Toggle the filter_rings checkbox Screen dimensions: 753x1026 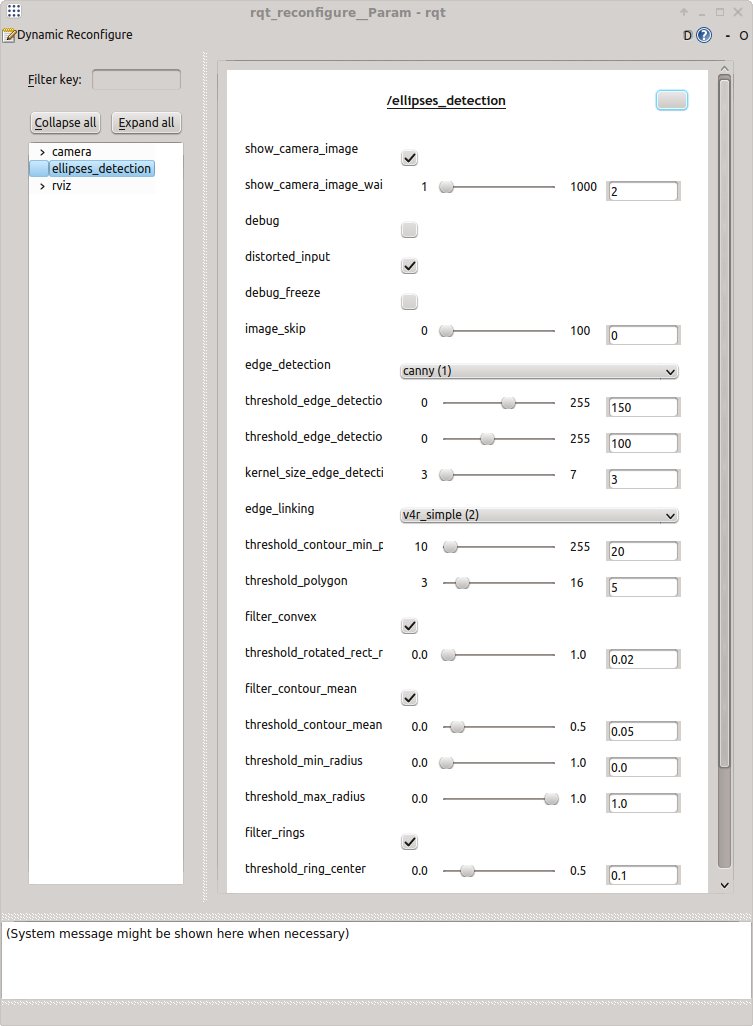coord(409,842)
